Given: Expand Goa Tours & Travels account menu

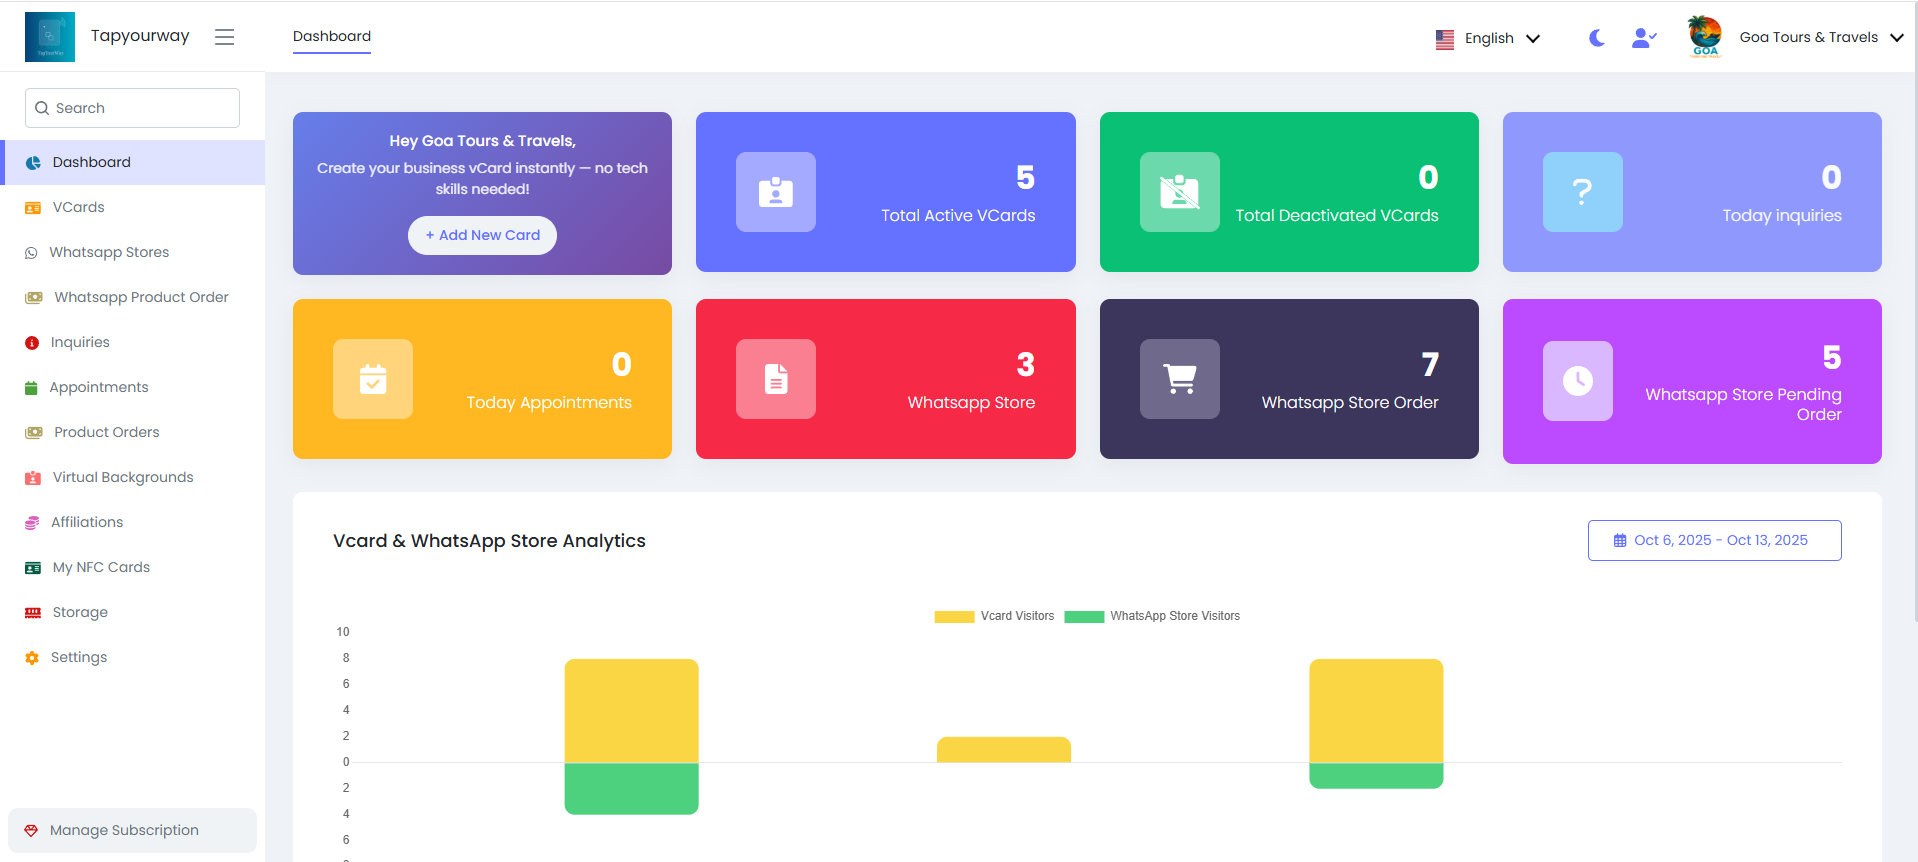Looking at the screenshot, I should click(1821, 37).
